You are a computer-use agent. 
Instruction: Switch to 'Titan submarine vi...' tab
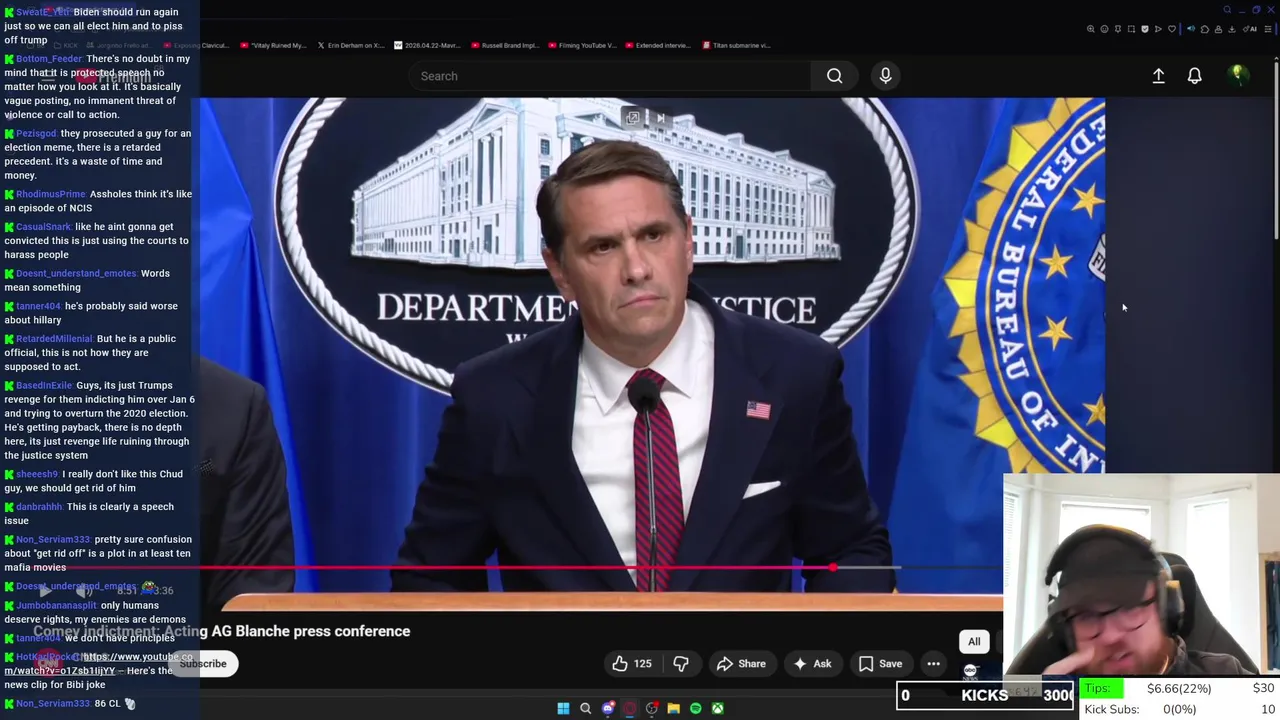[736, 45]
